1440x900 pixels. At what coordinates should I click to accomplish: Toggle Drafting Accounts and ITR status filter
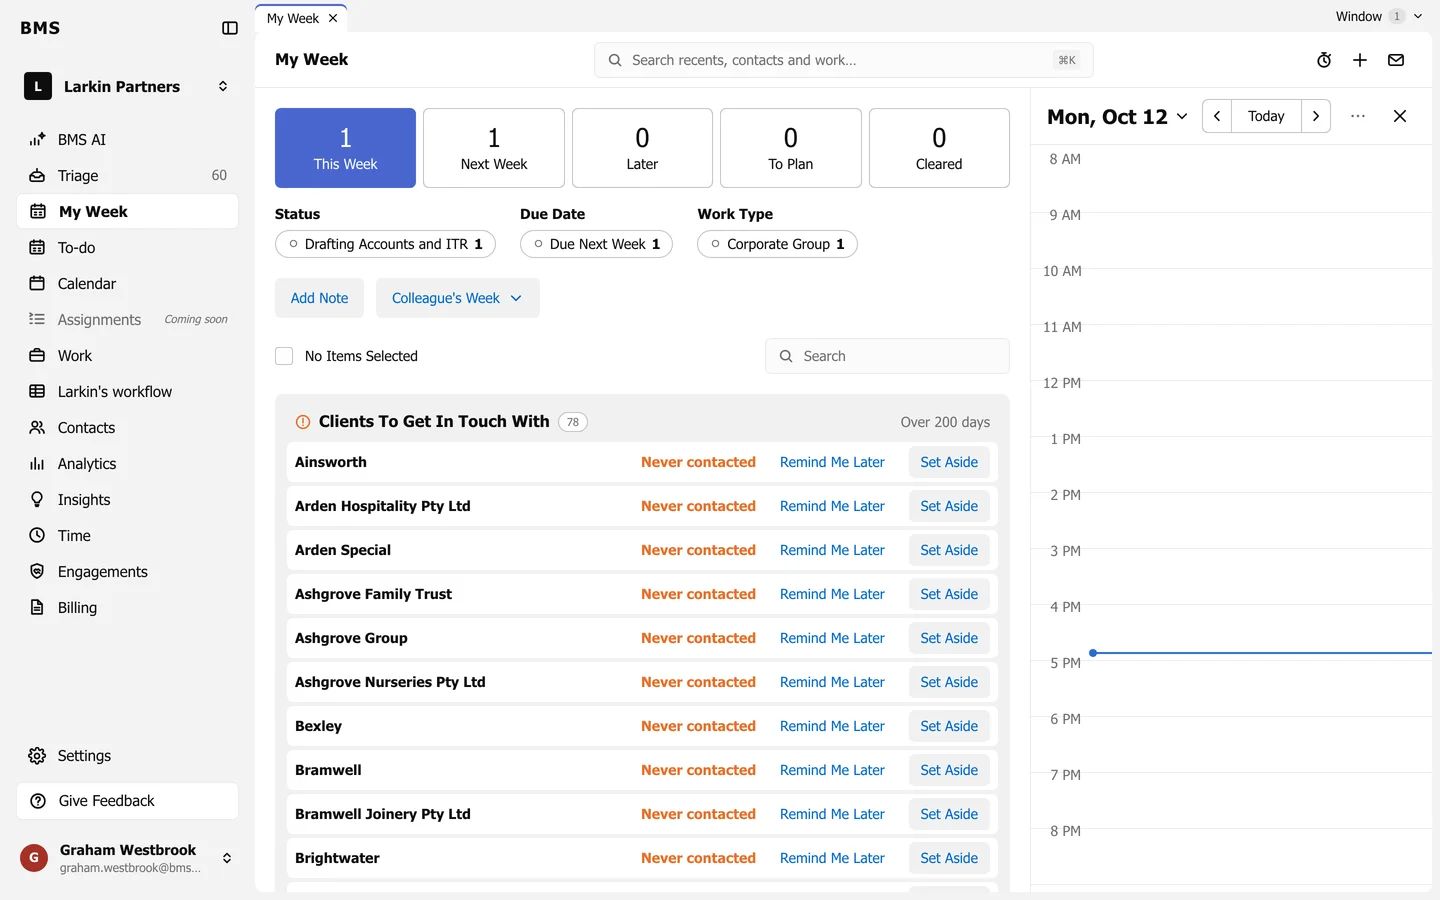tap(385, 244)
